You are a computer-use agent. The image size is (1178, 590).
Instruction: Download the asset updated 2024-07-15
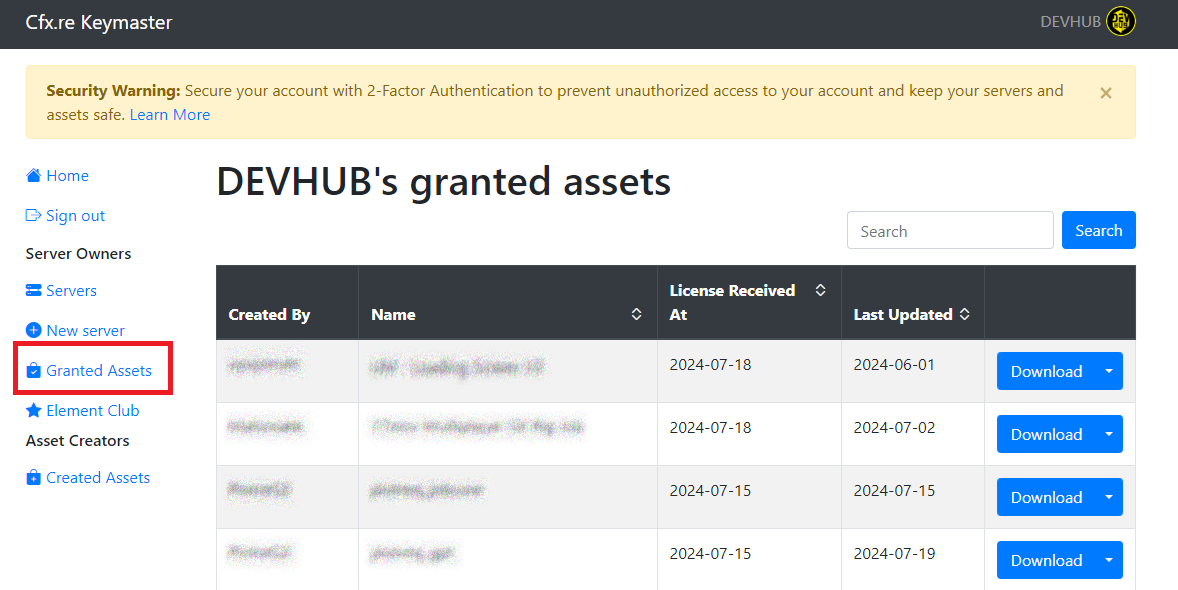1046,497
